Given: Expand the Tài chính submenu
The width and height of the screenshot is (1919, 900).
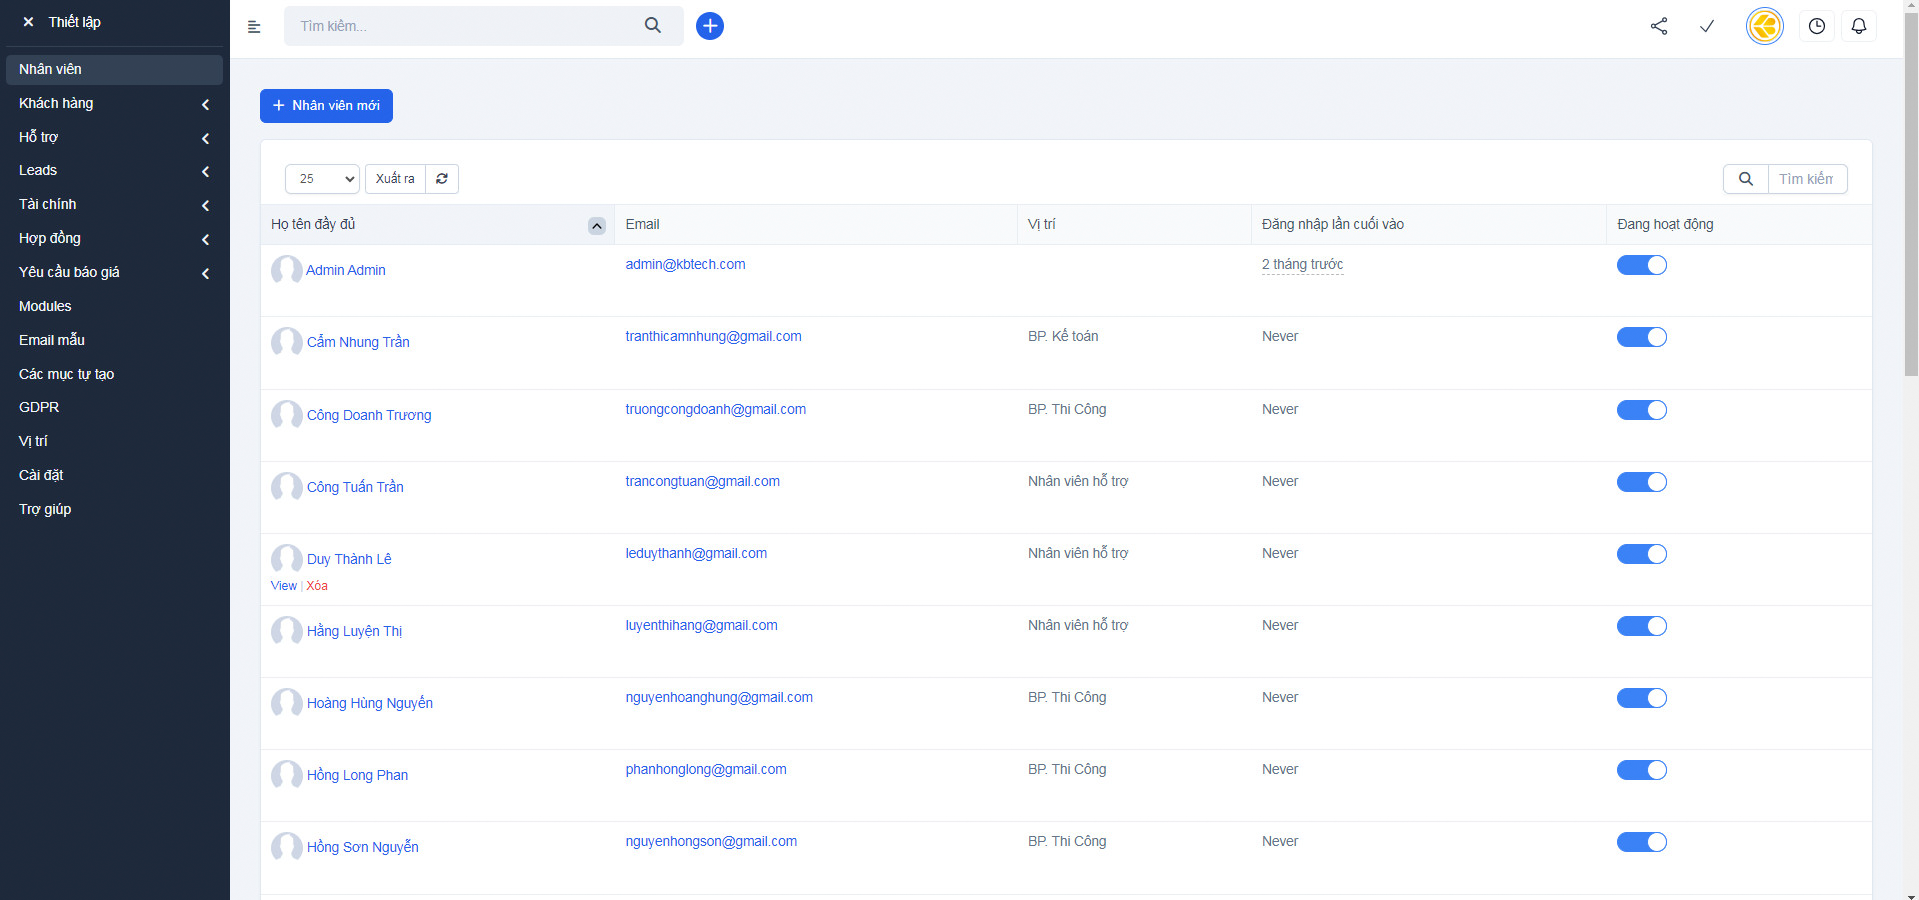Looking at the screenshot, I should point(114,205).
